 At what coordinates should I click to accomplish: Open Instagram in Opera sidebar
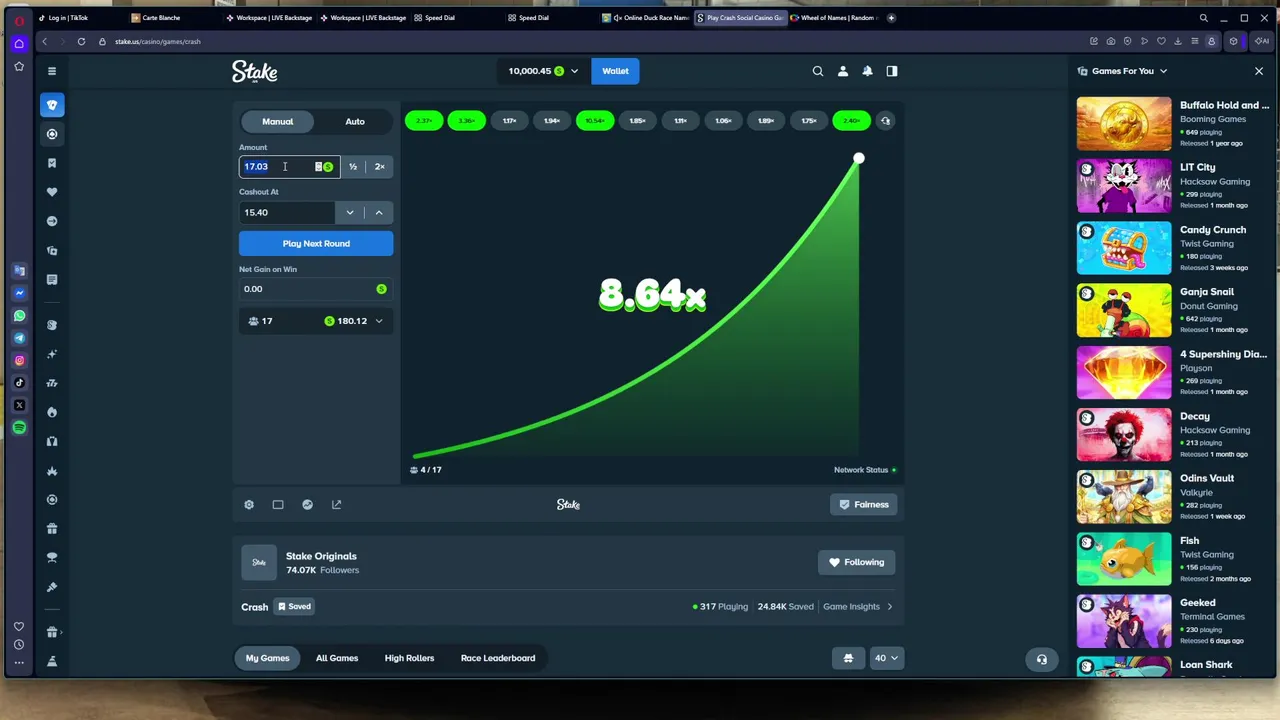coord(19,360)
